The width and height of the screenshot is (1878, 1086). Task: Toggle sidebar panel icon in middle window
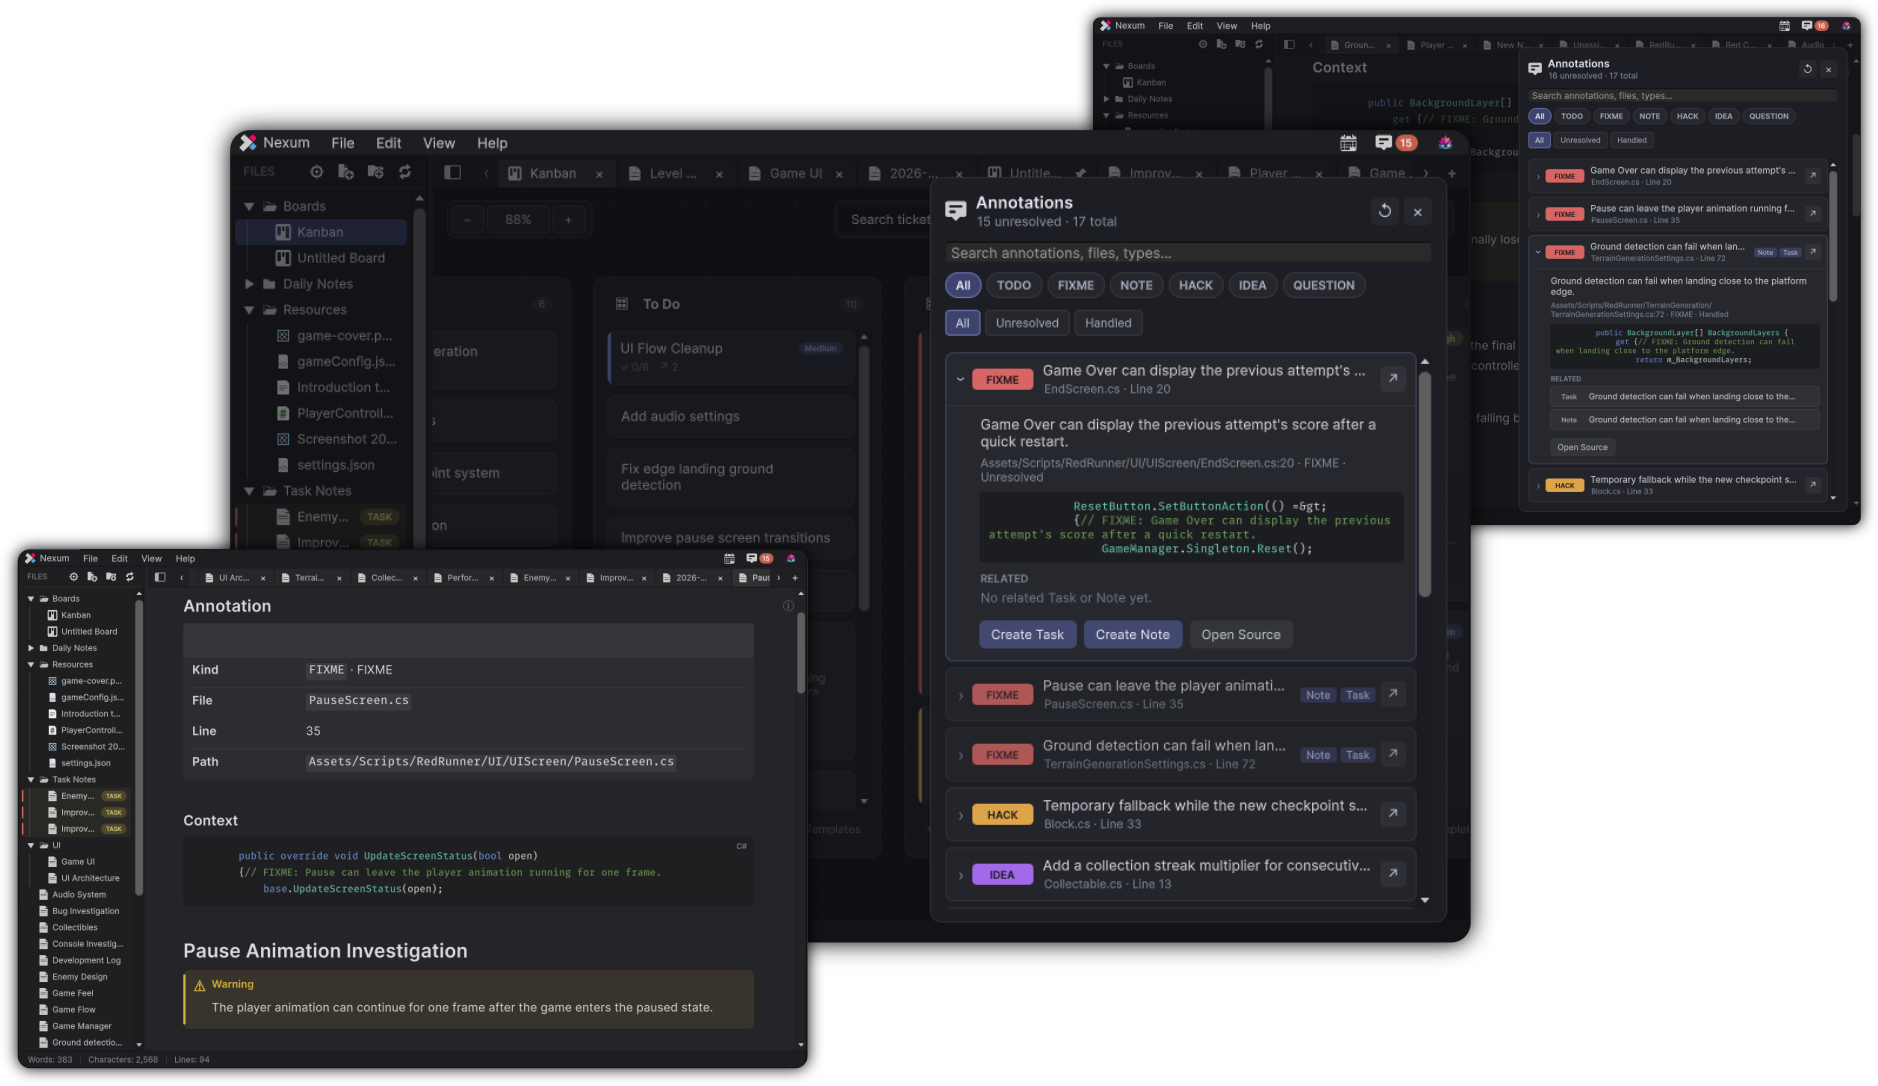pyautogui.click(x=452, y=172)
